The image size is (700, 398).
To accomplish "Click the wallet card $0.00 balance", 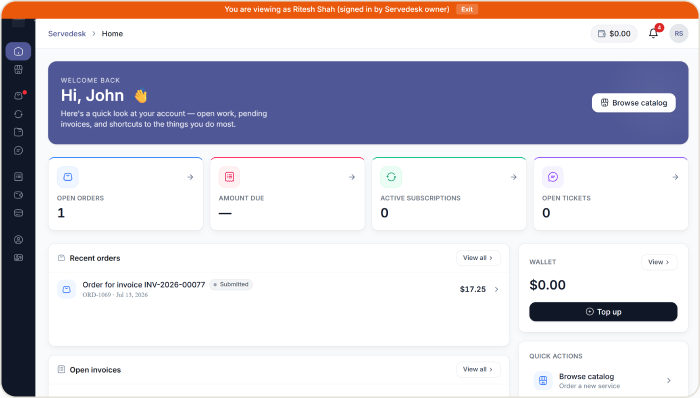I will click(547, 285).
